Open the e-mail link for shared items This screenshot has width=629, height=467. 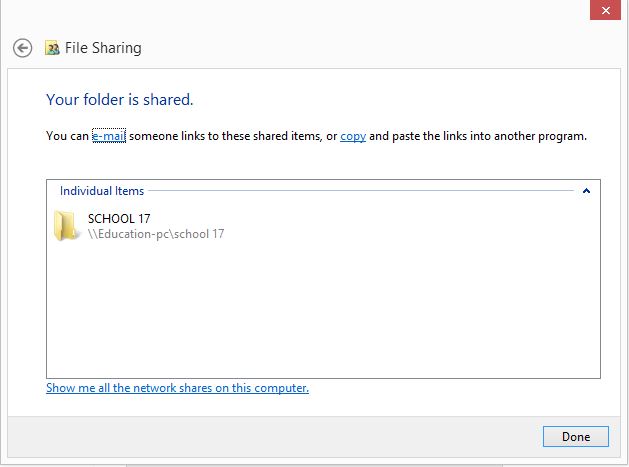(x=109, y=136)
